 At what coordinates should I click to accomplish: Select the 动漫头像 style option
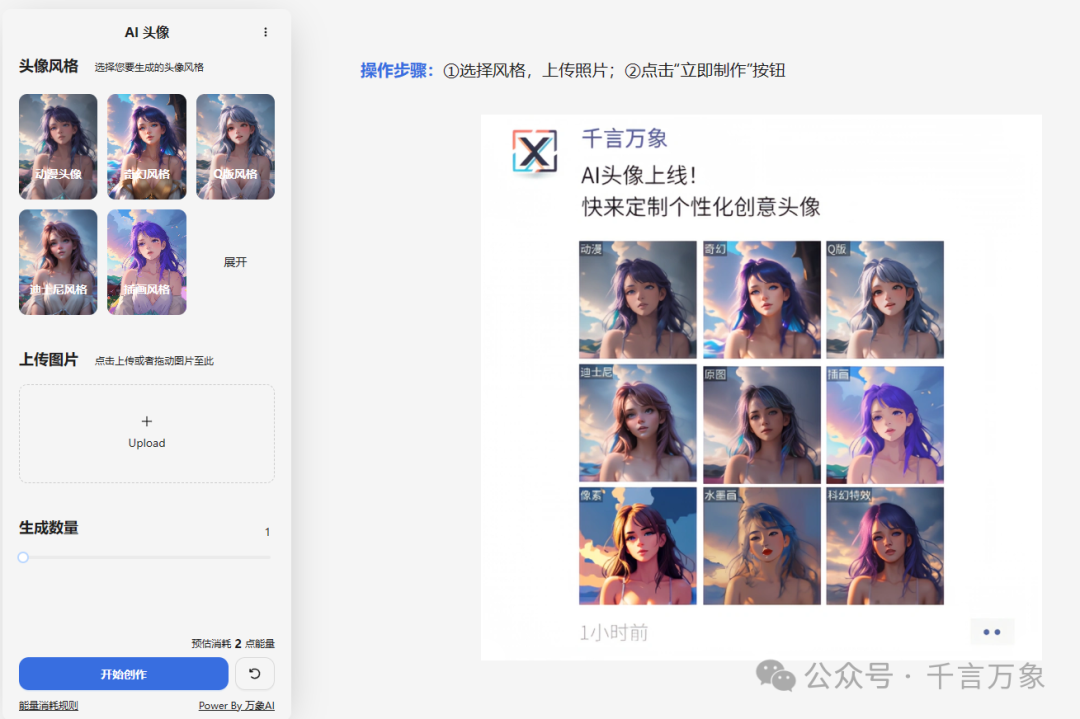pos(58,147)
